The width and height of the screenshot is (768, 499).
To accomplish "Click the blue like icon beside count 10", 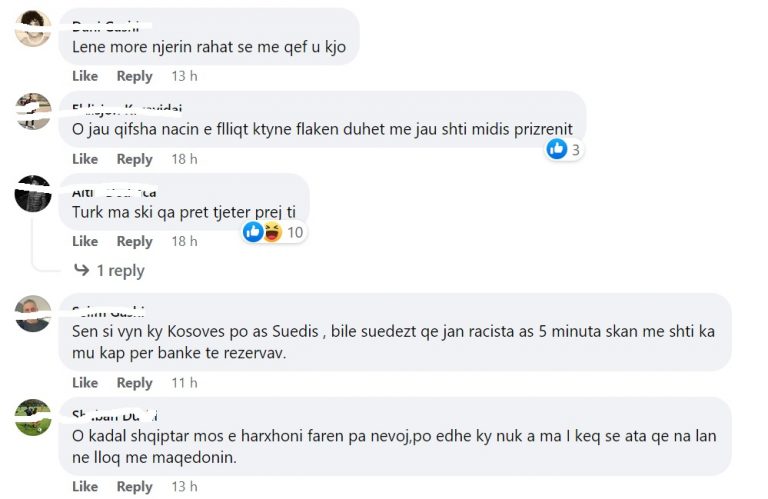I will tap(253, 232).
